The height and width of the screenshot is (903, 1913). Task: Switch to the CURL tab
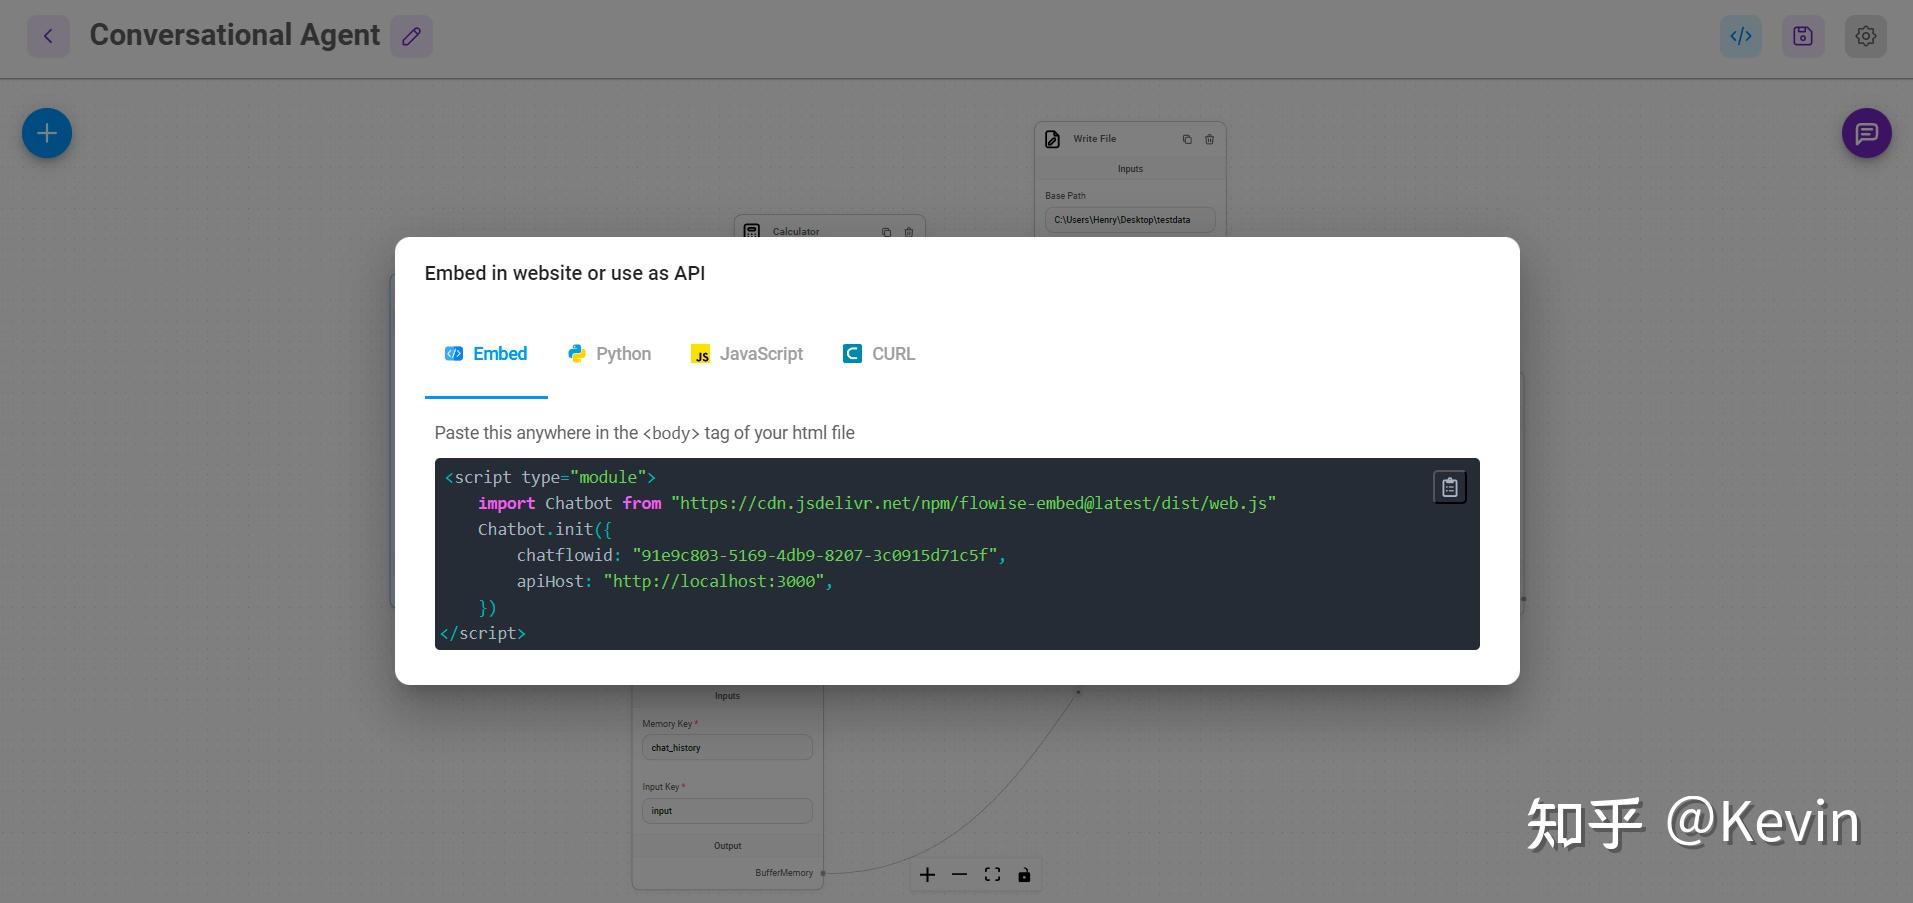[879, 354]
